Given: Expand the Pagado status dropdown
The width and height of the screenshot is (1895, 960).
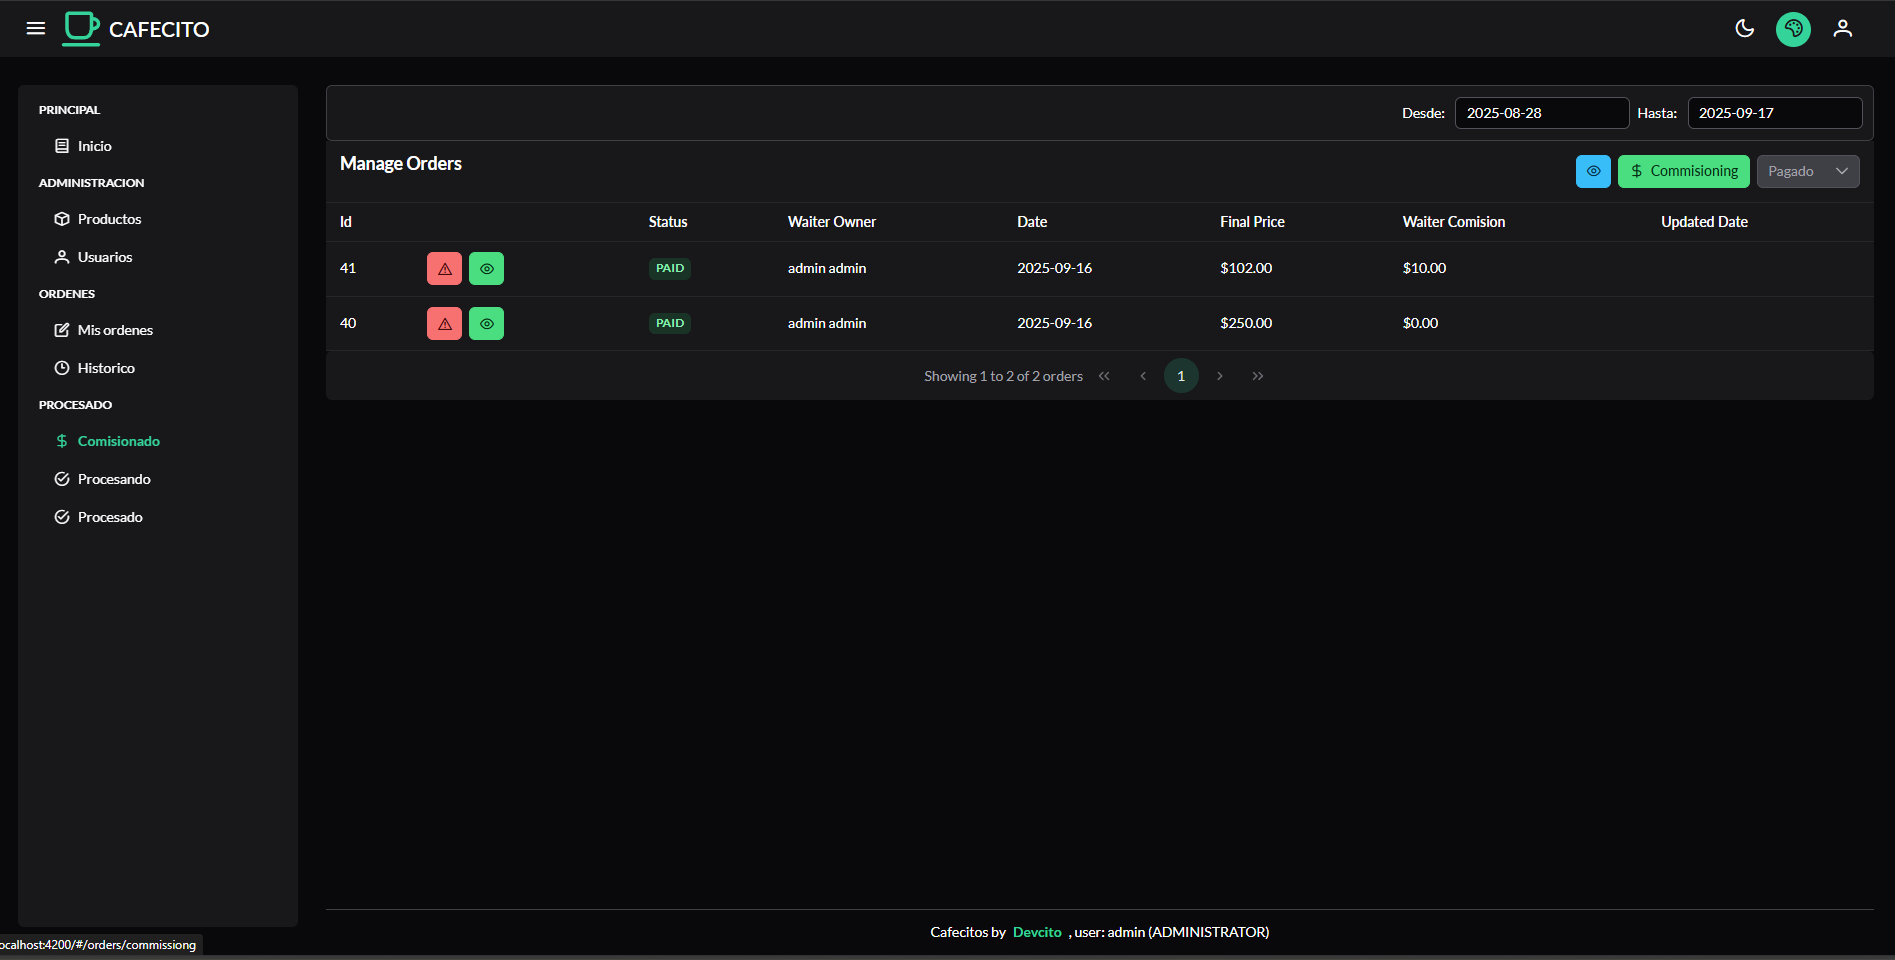Looking at the screenshot, I should [x=1807, y=171].
